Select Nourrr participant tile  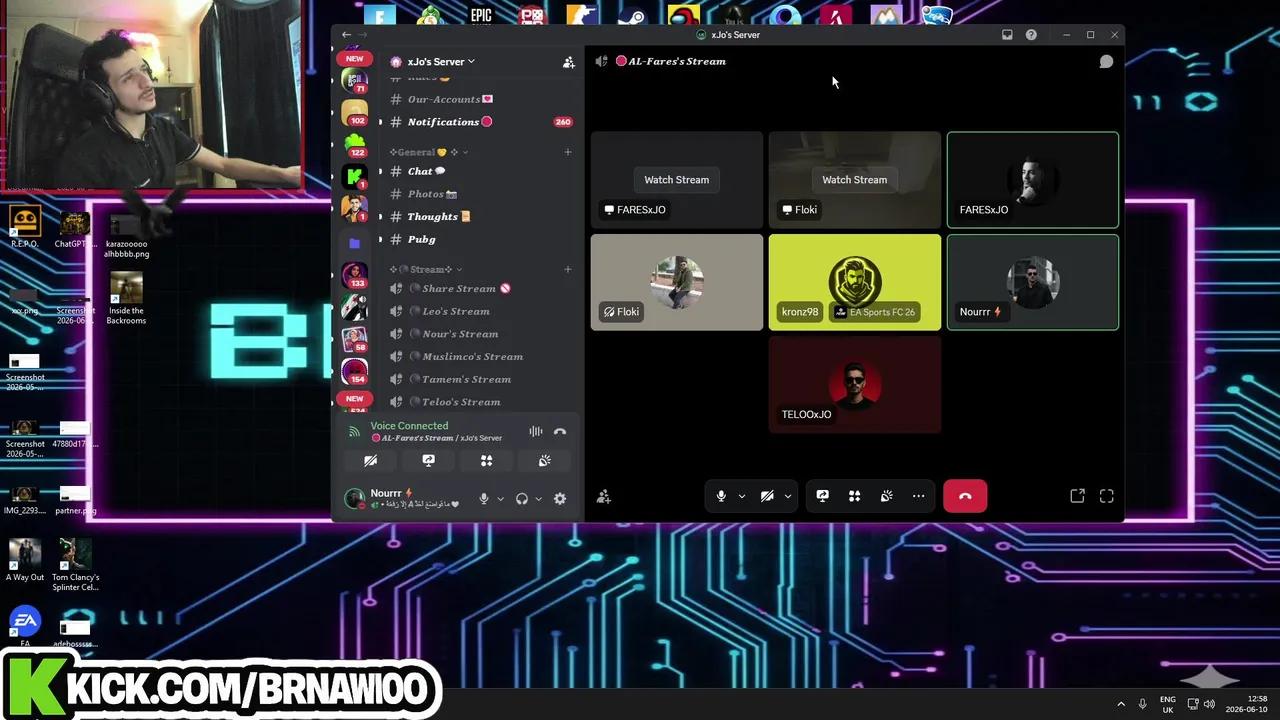(1033, 282)
